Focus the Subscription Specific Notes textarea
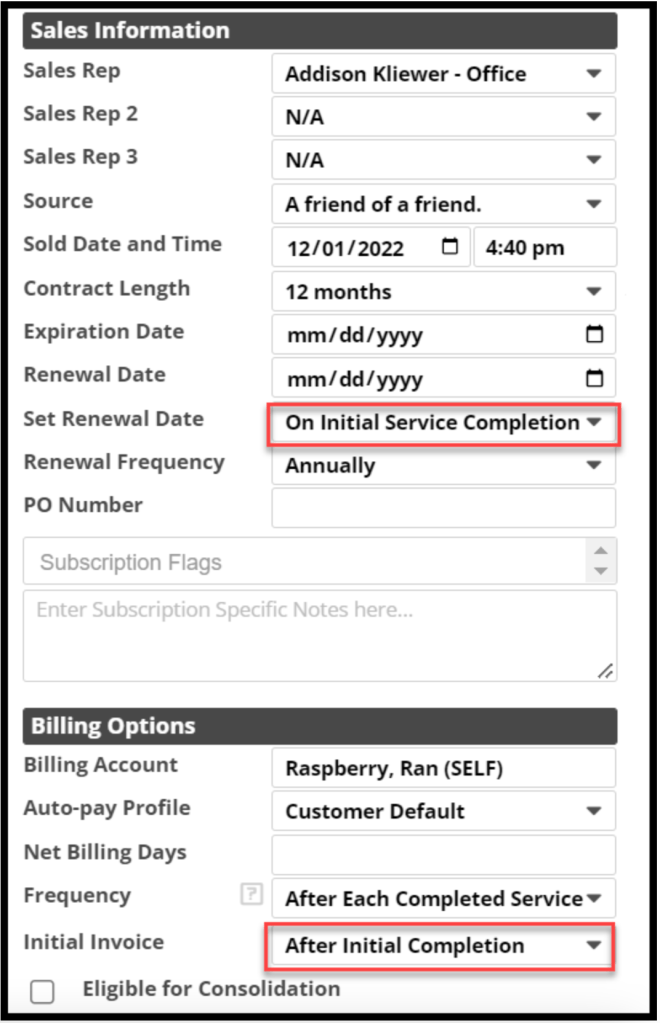660x1023 pixels. [320, 636]
